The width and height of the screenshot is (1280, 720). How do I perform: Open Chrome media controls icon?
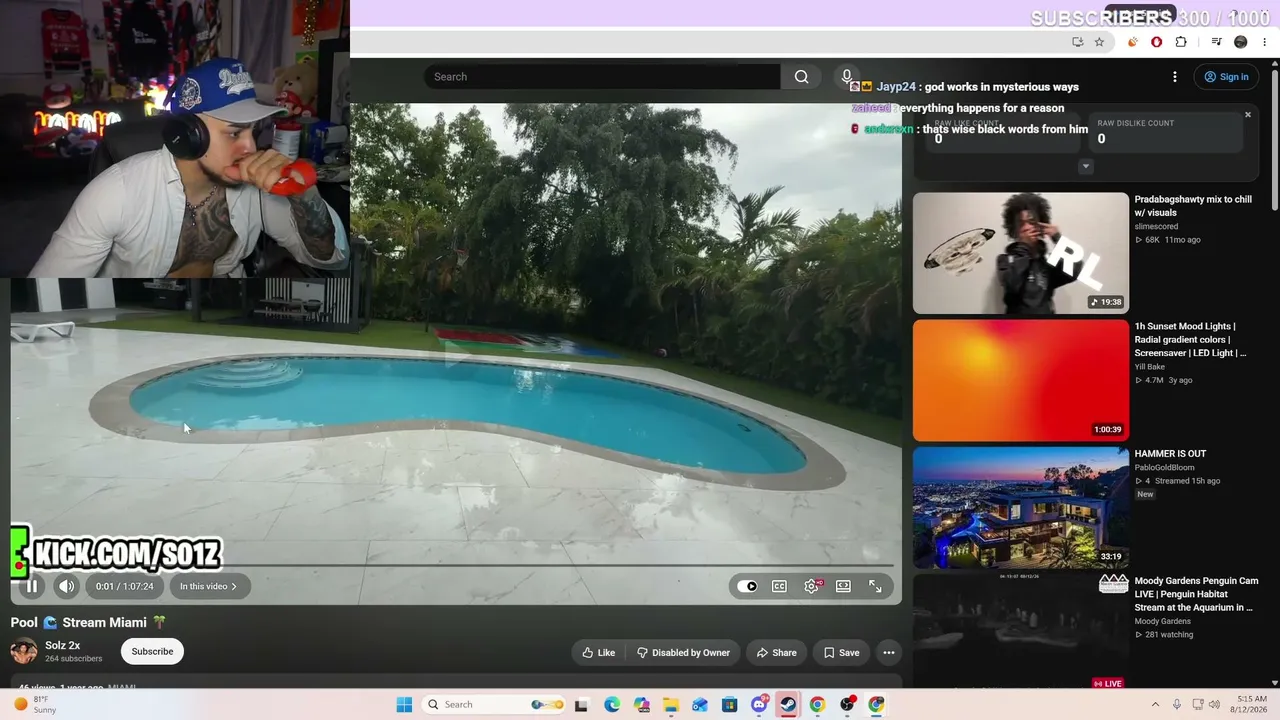(1216, 42)
